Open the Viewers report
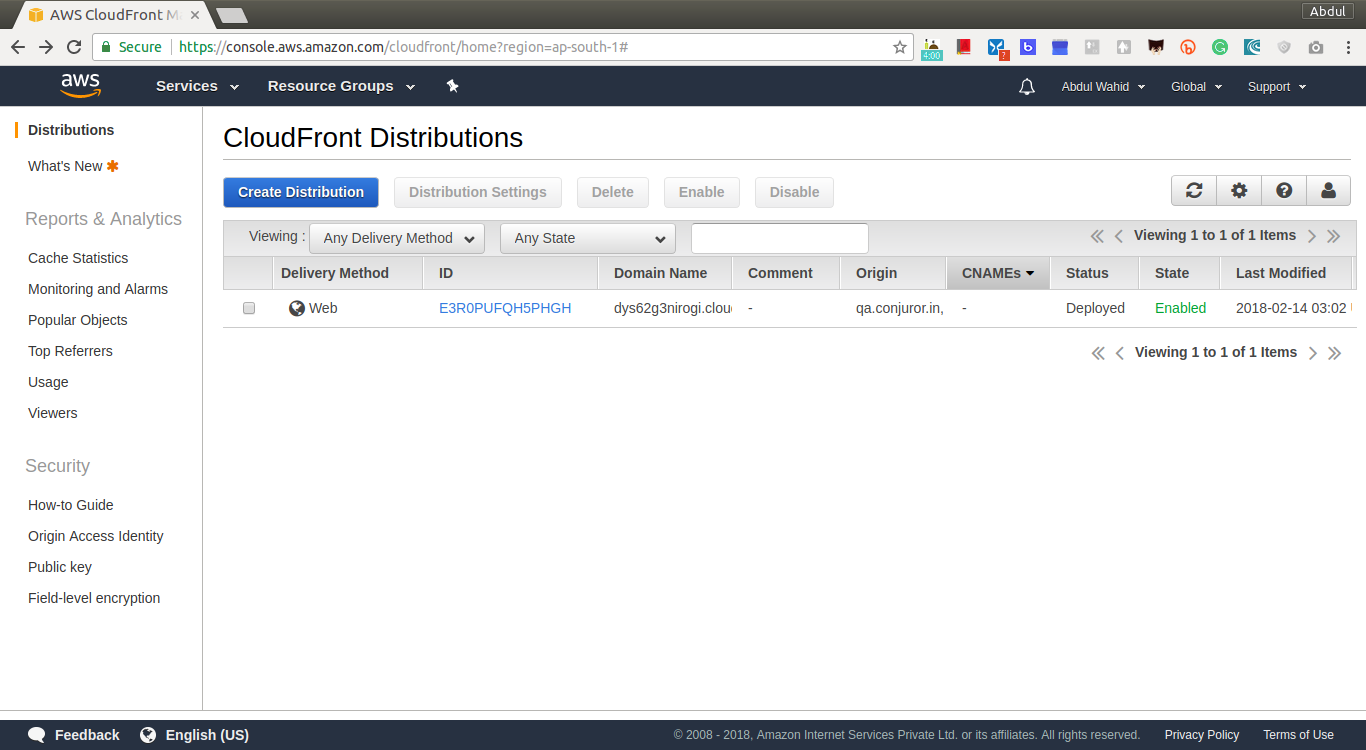The image size is (1366, 750). pos(52,413)
